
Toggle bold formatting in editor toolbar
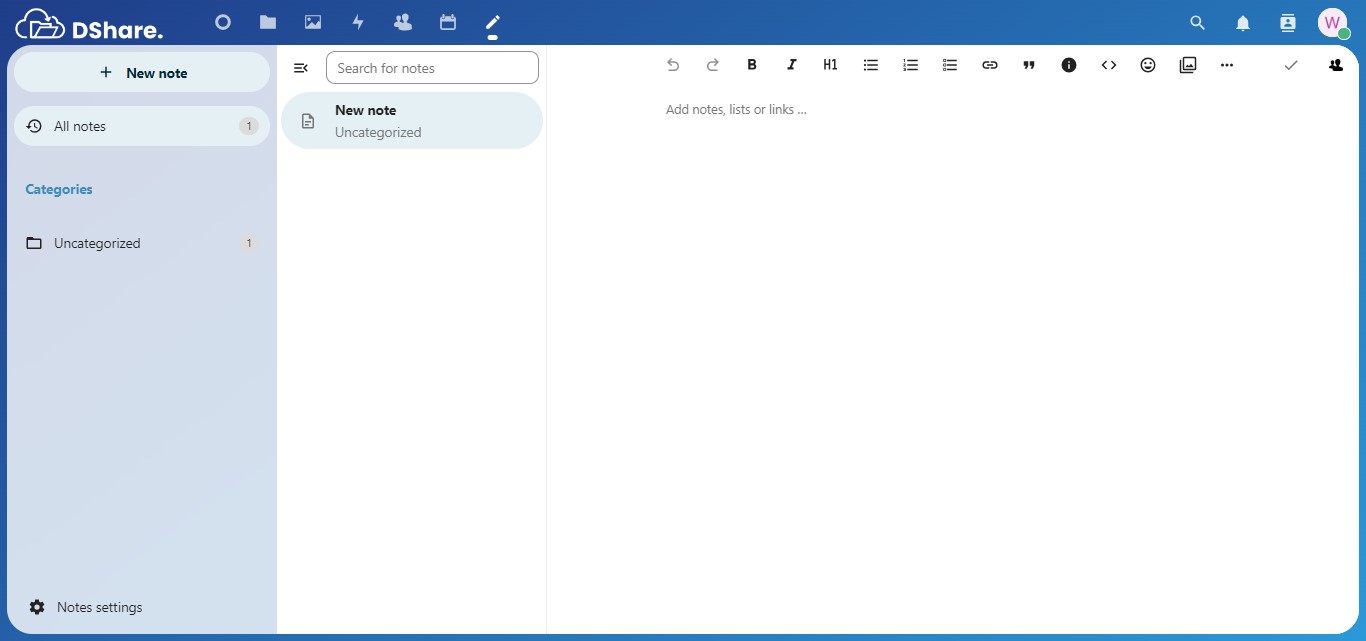752,65
